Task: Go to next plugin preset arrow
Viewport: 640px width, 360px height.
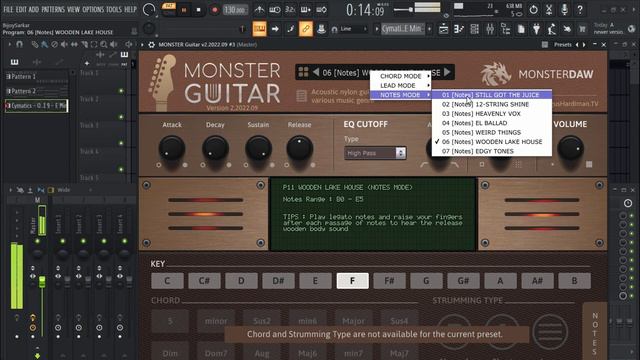Action: (584, 44)
